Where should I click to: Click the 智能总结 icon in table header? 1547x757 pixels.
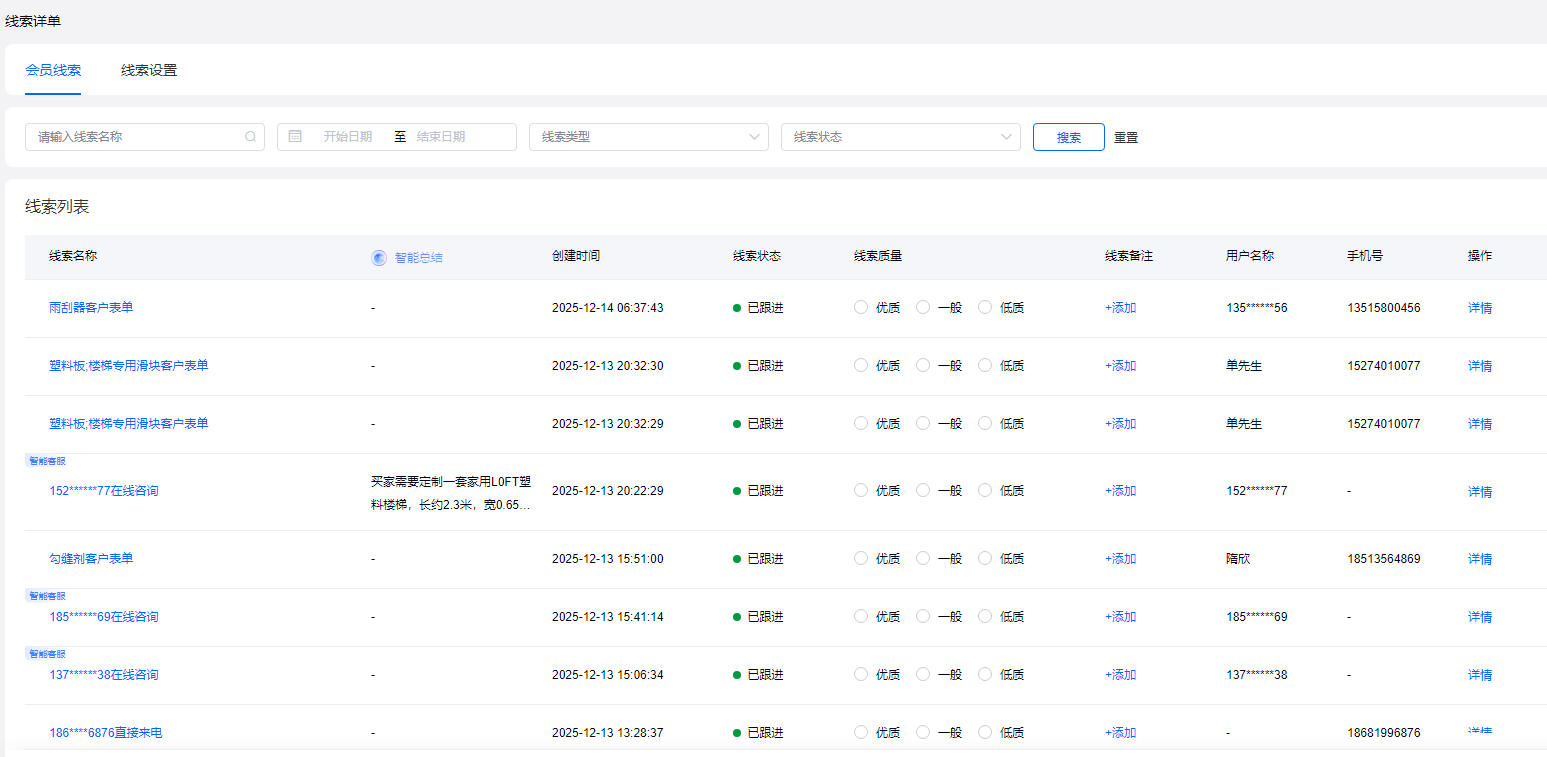379,257
